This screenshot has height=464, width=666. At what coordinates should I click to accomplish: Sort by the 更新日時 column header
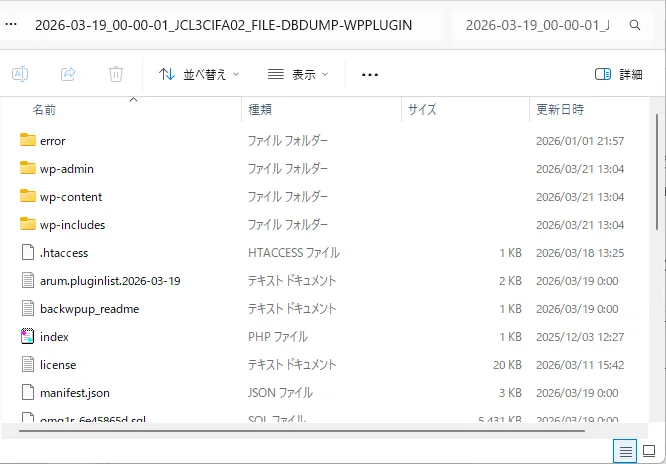pos(560,110)
